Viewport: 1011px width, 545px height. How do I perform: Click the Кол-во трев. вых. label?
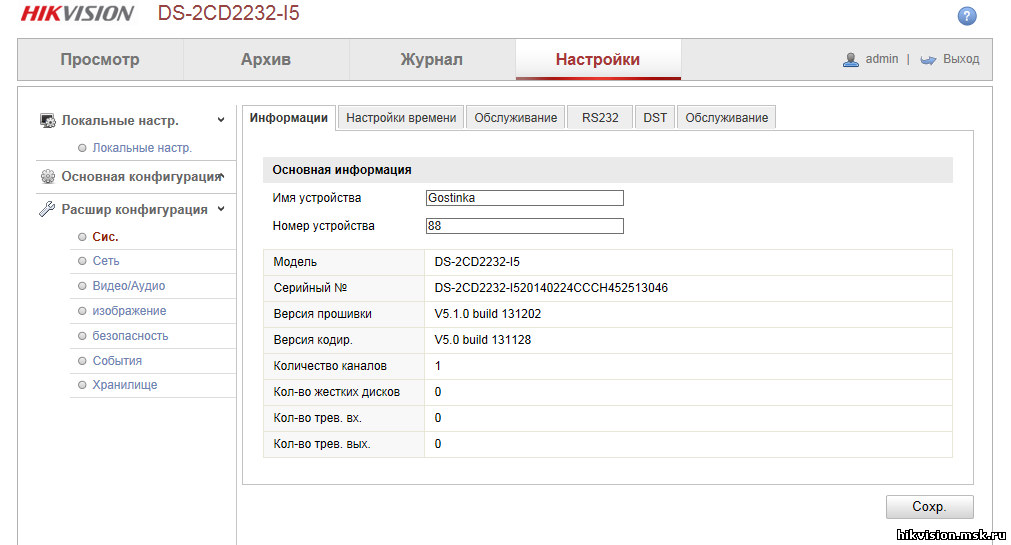[x=322, y=444]
